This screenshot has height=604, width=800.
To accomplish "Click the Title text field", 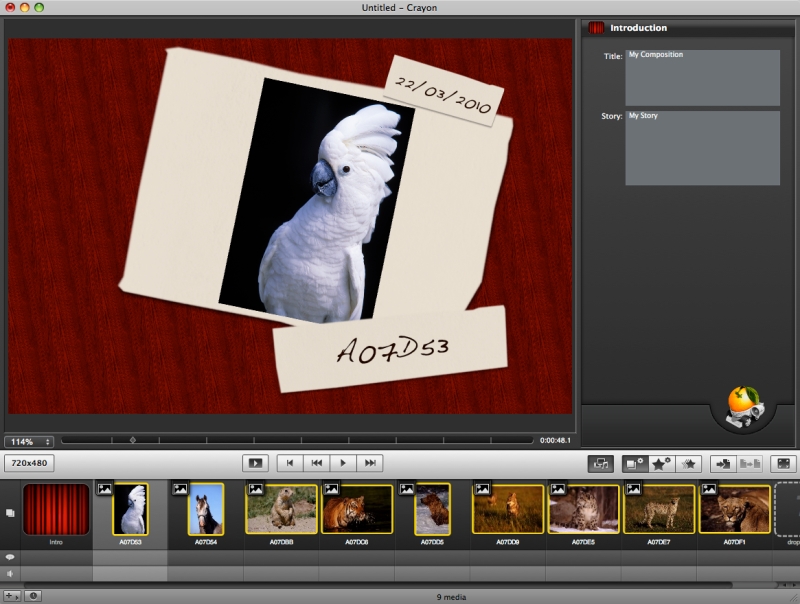I will pyautogui.click(x=703, y=78).
